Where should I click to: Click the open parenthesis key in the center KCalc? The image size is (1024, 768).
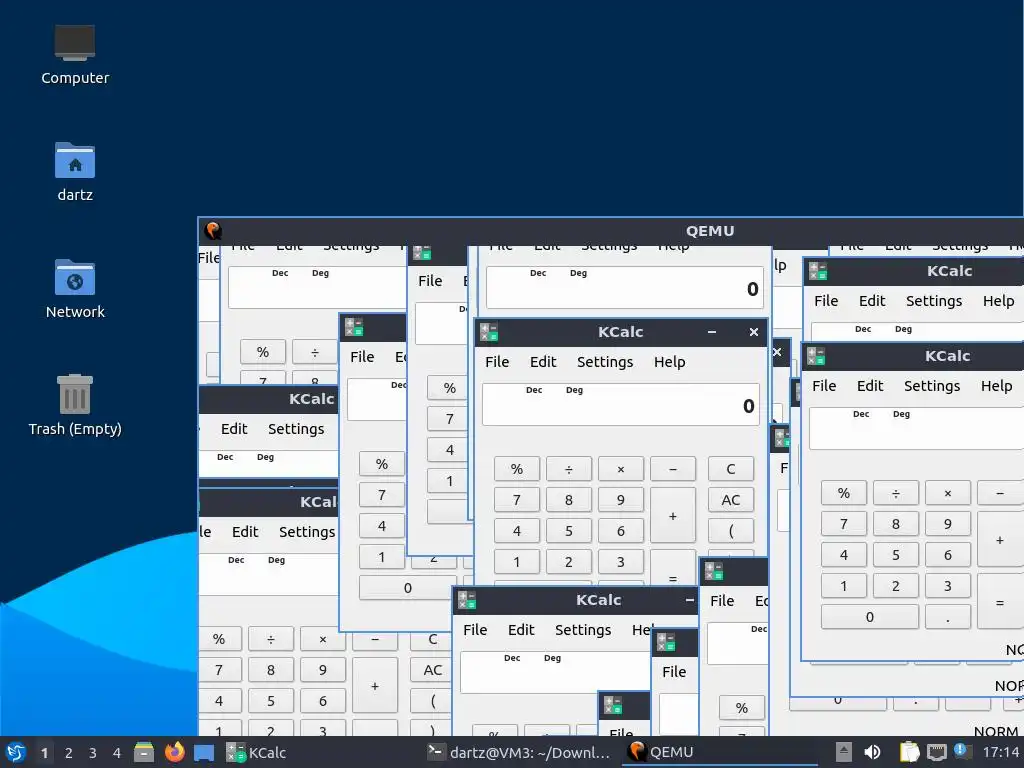[x=731, y=531]
